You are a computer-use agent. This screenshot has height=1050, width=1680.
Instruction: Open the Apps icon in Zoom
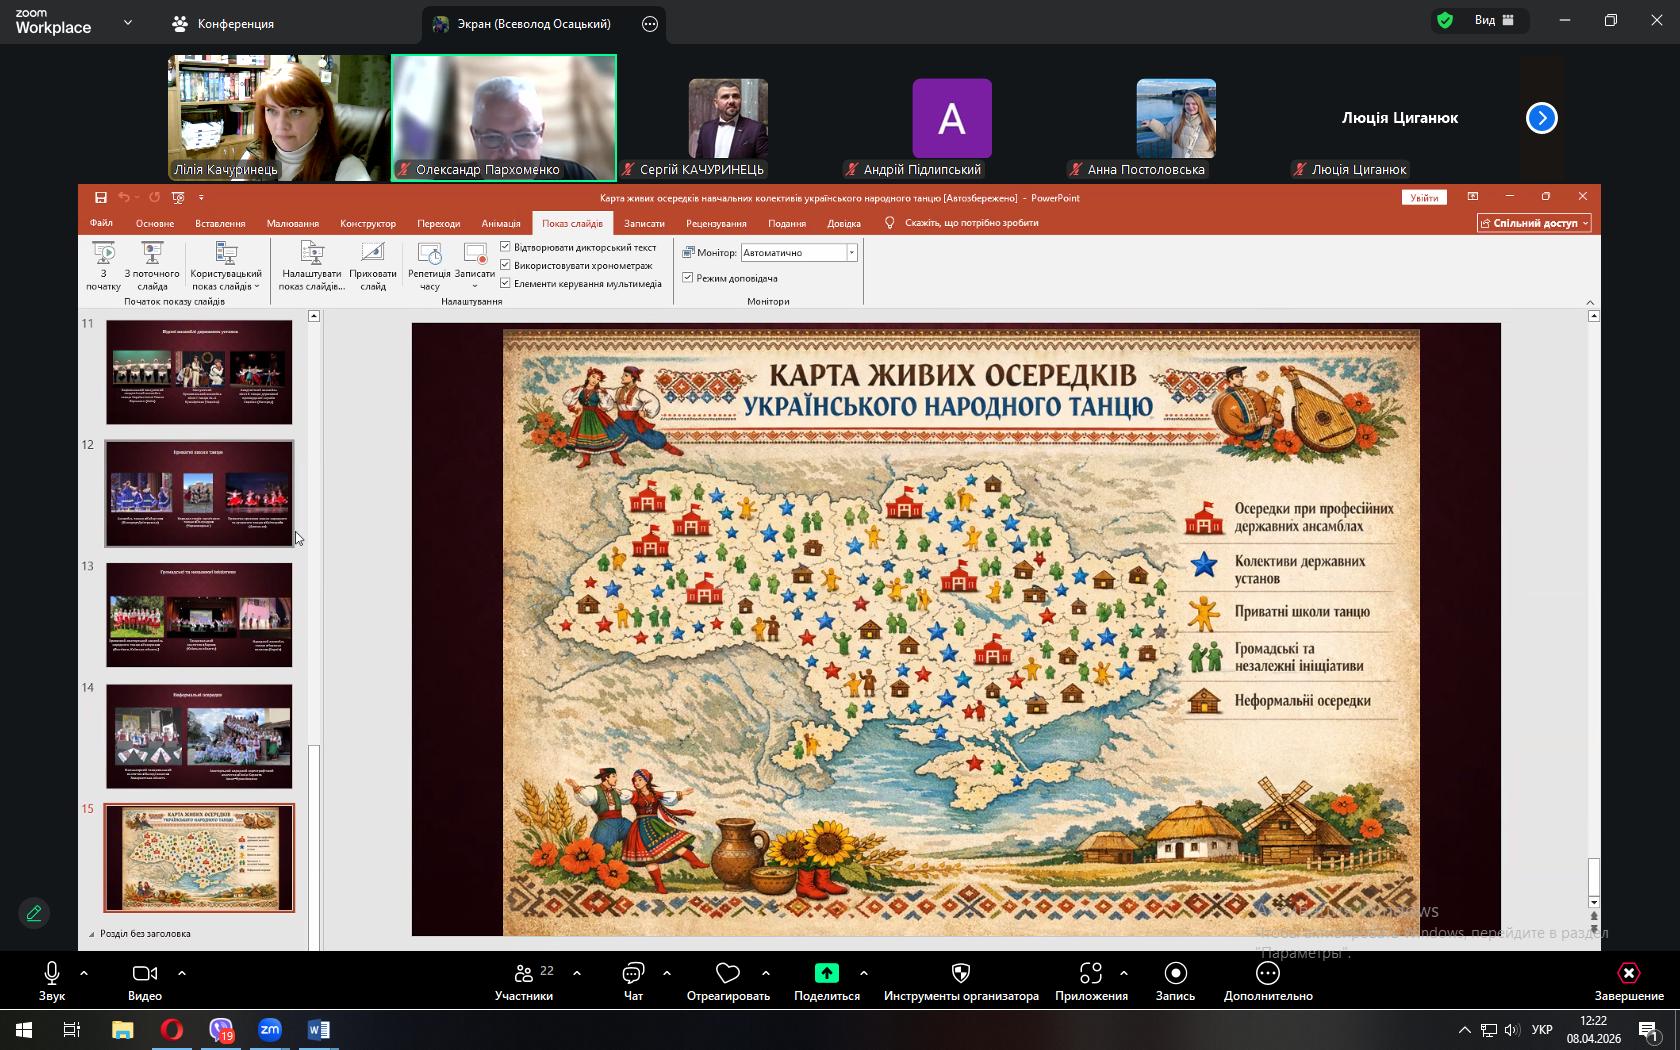pyautogui.click(x=1090, y=974)
